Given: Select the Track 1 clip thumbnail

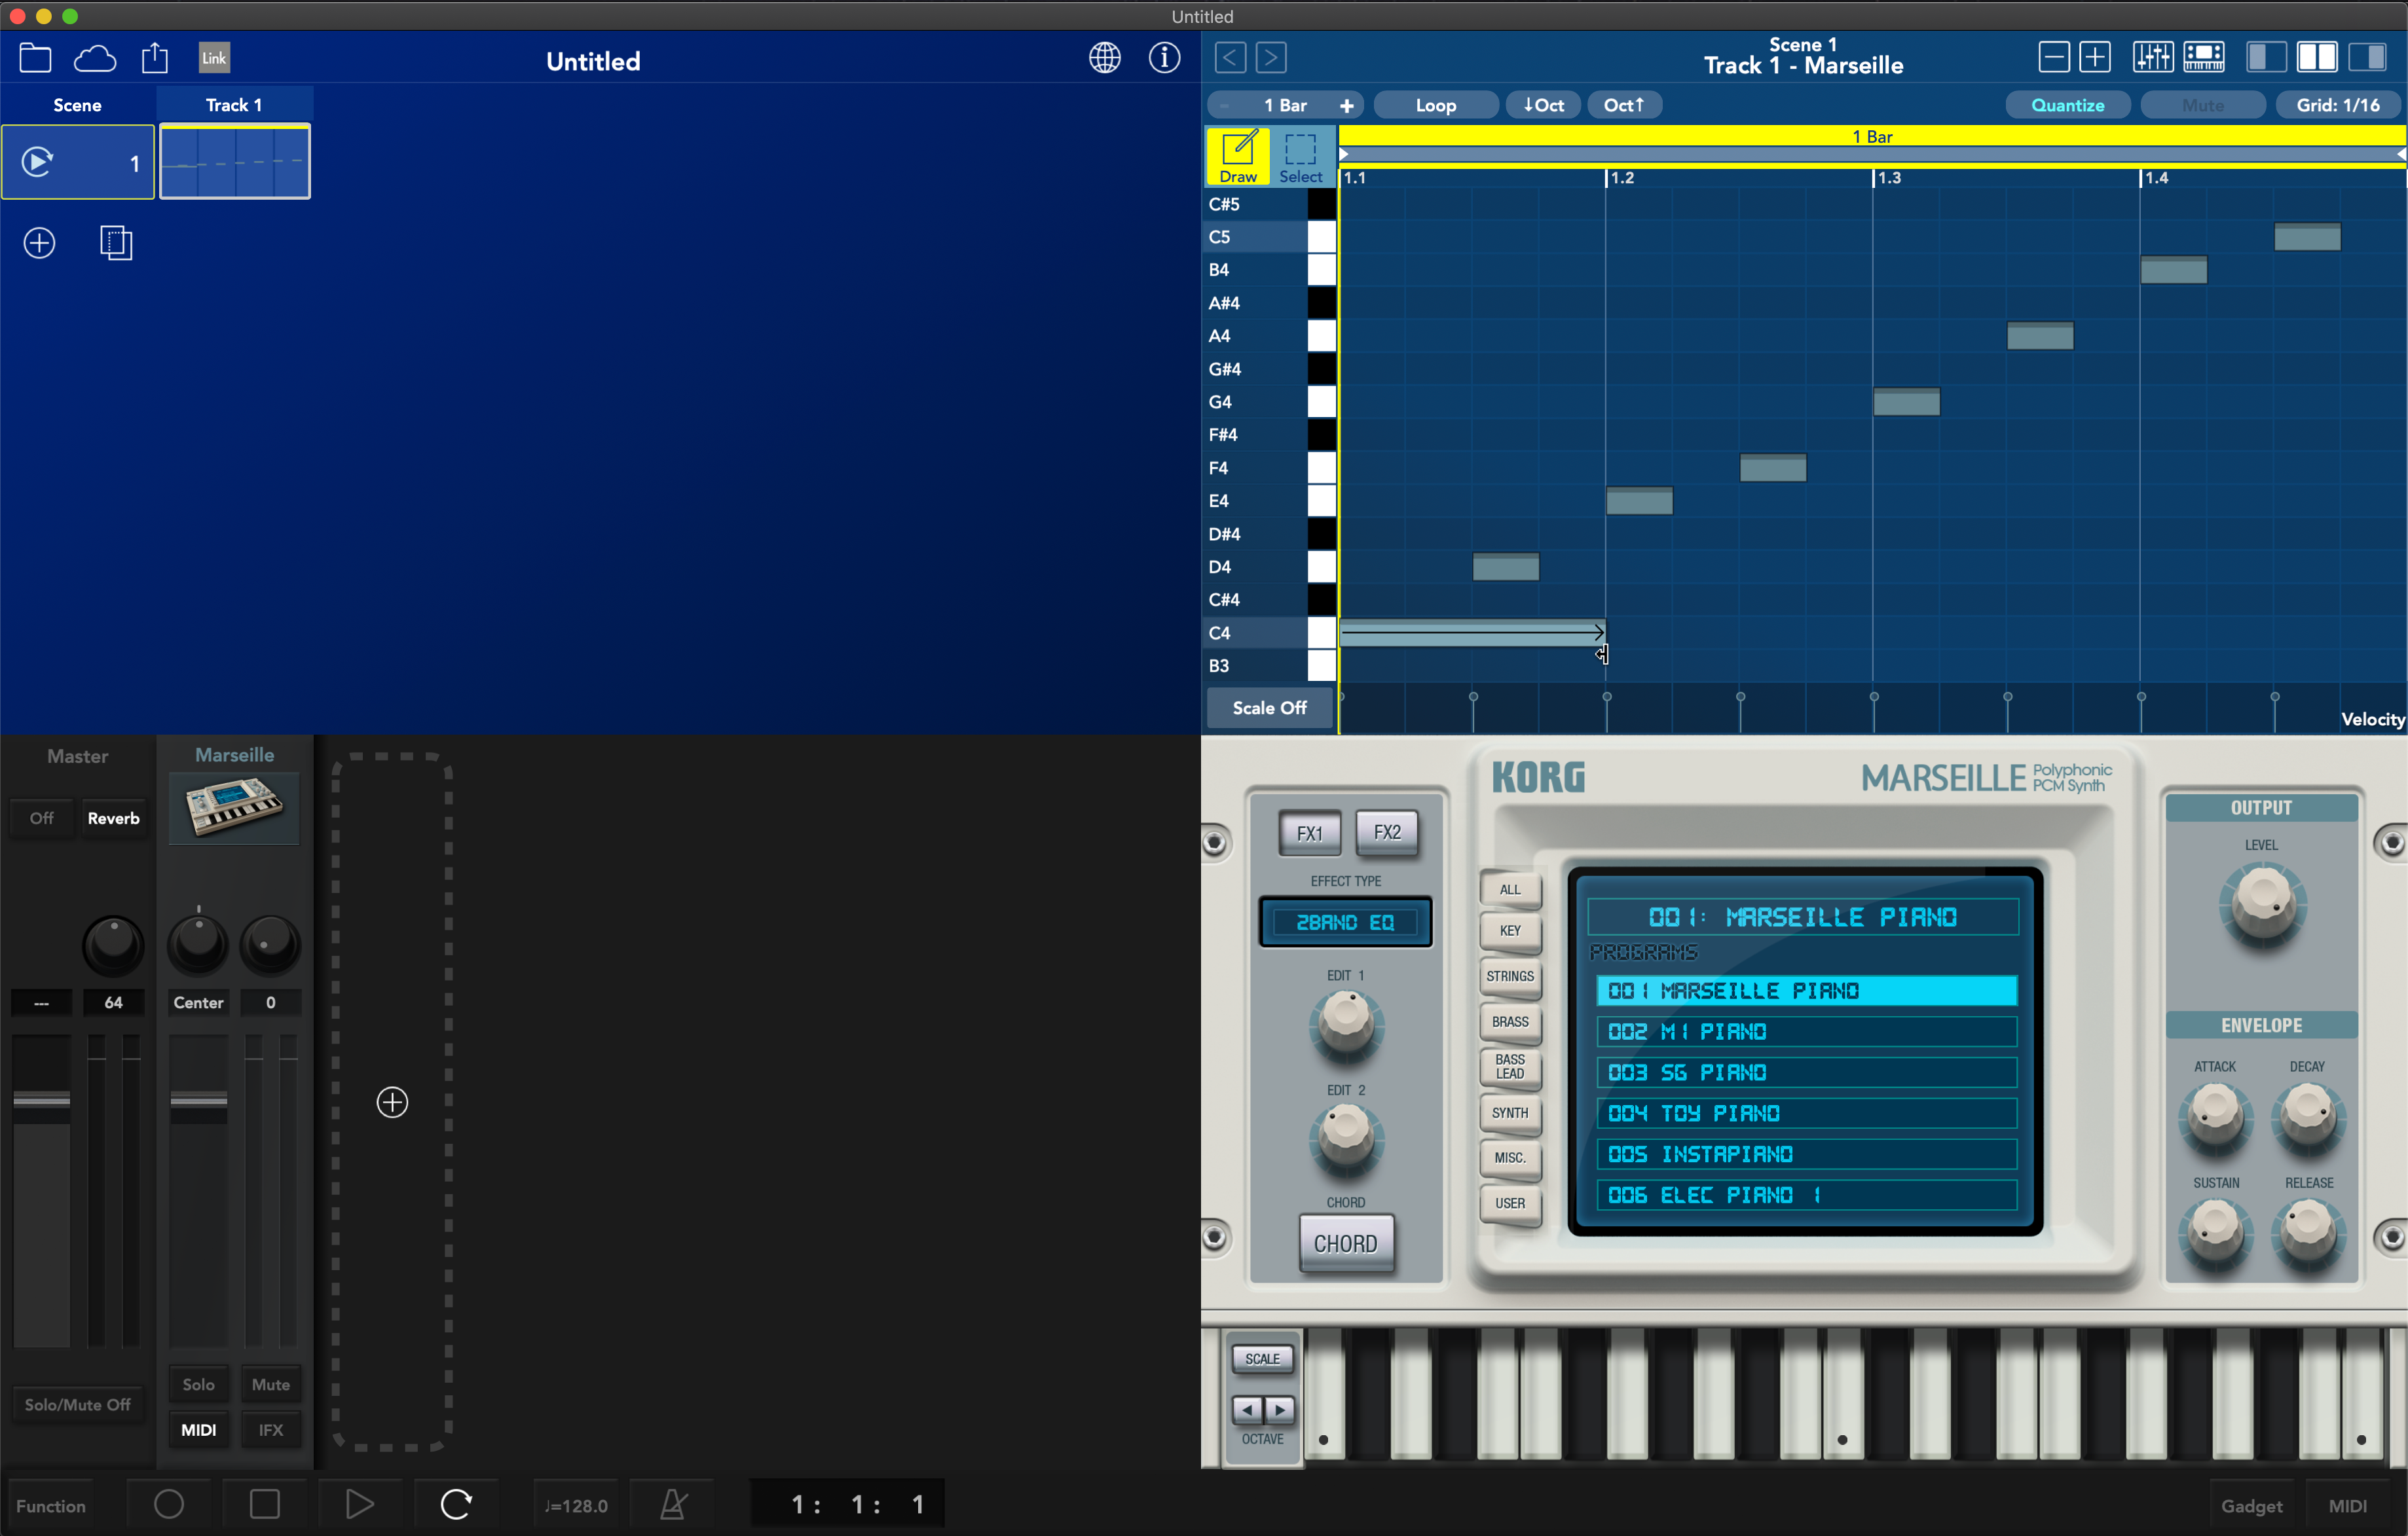Looking at the screenshot, I should tap(235, 162).
